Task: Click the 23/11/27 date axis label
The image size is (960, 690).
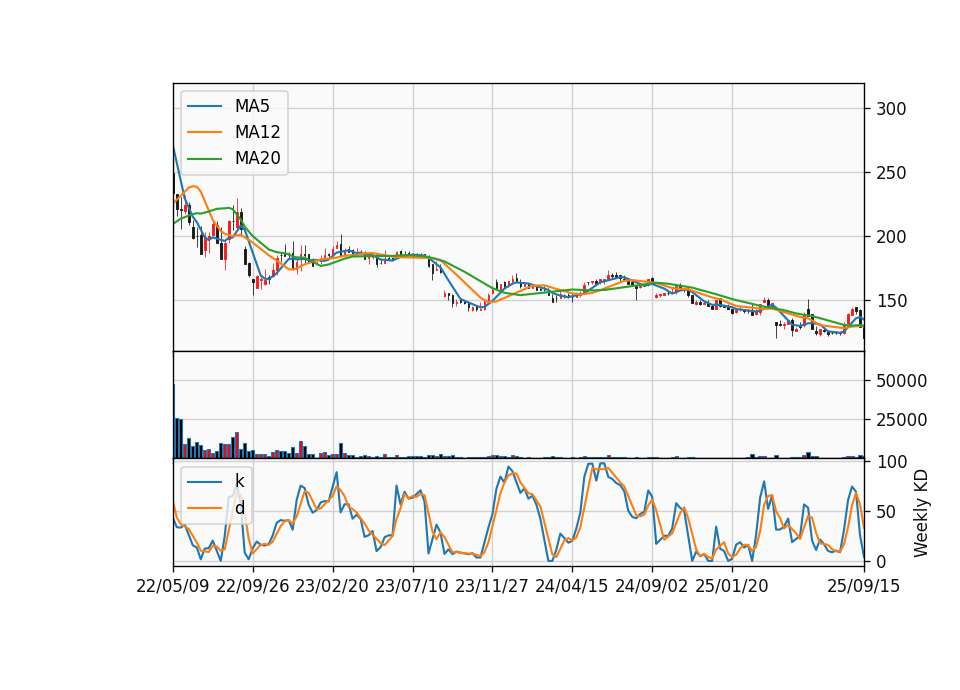Action: pos(492,586)
